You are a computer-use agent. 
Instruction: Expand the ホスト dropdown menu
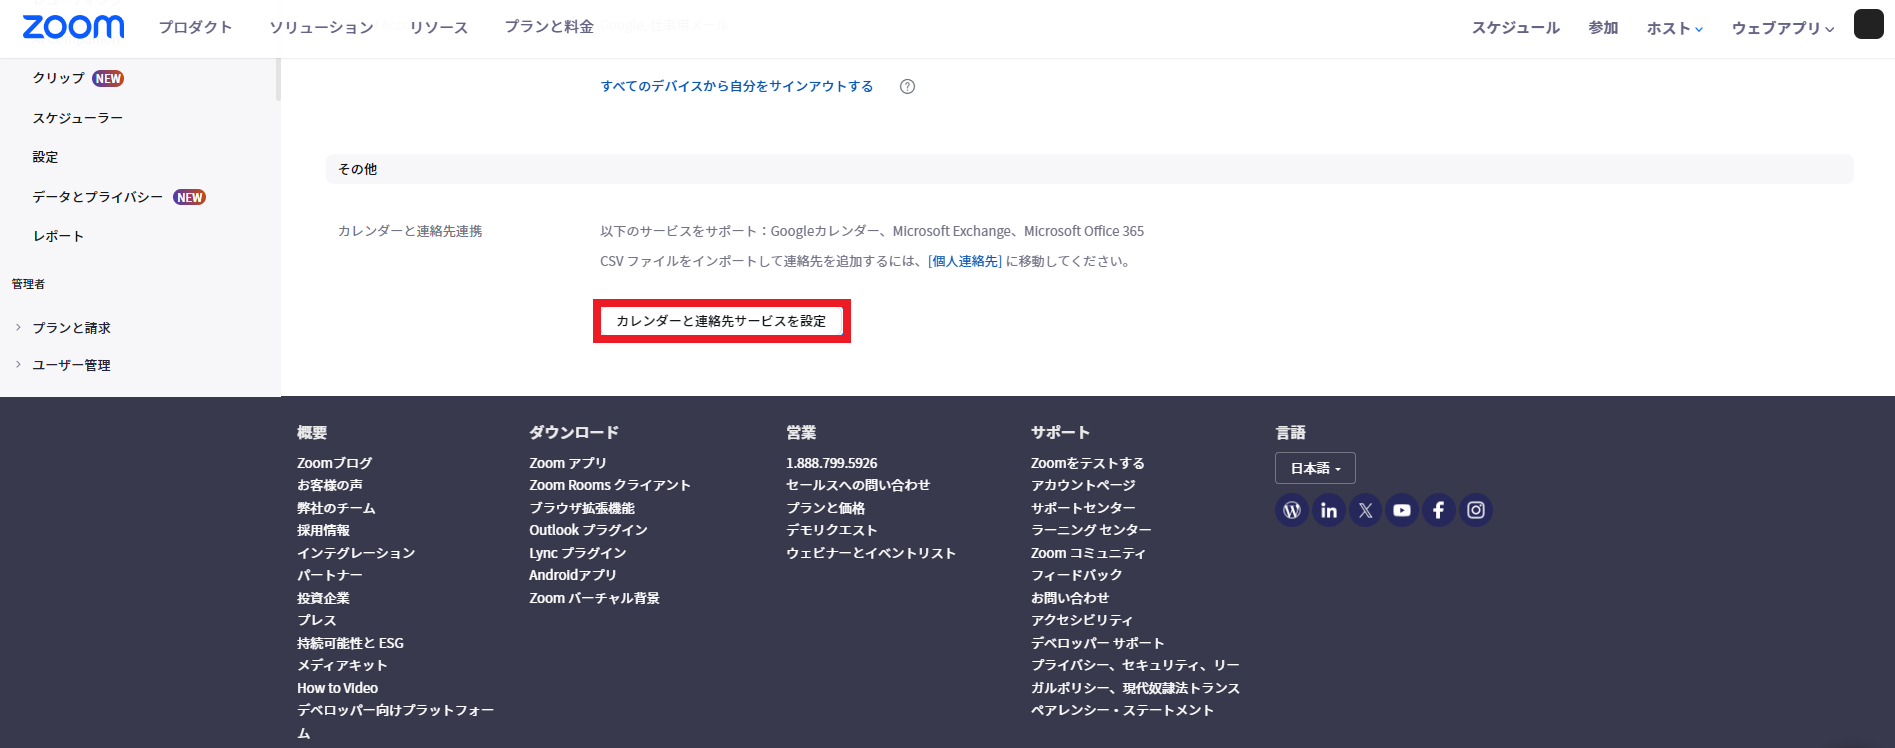coord(1674,28)
